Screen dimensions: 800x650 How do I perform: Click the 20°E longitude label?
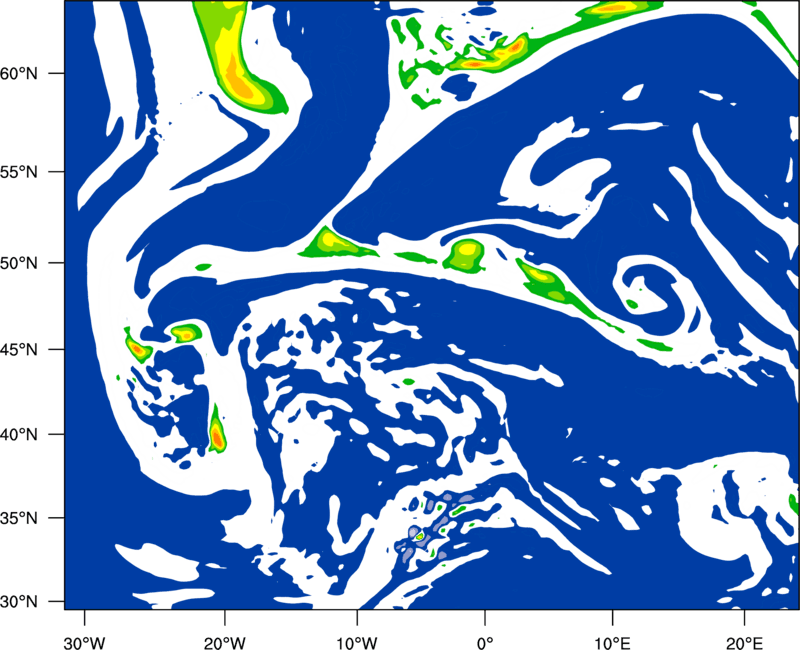click(744, 643)
